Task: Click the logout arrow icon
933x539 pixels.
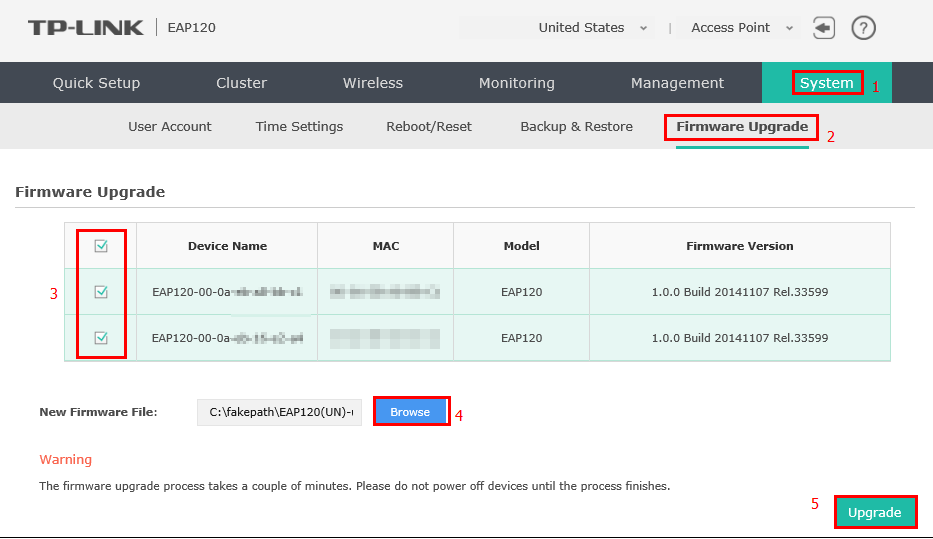Action: [x=824, y=28]
